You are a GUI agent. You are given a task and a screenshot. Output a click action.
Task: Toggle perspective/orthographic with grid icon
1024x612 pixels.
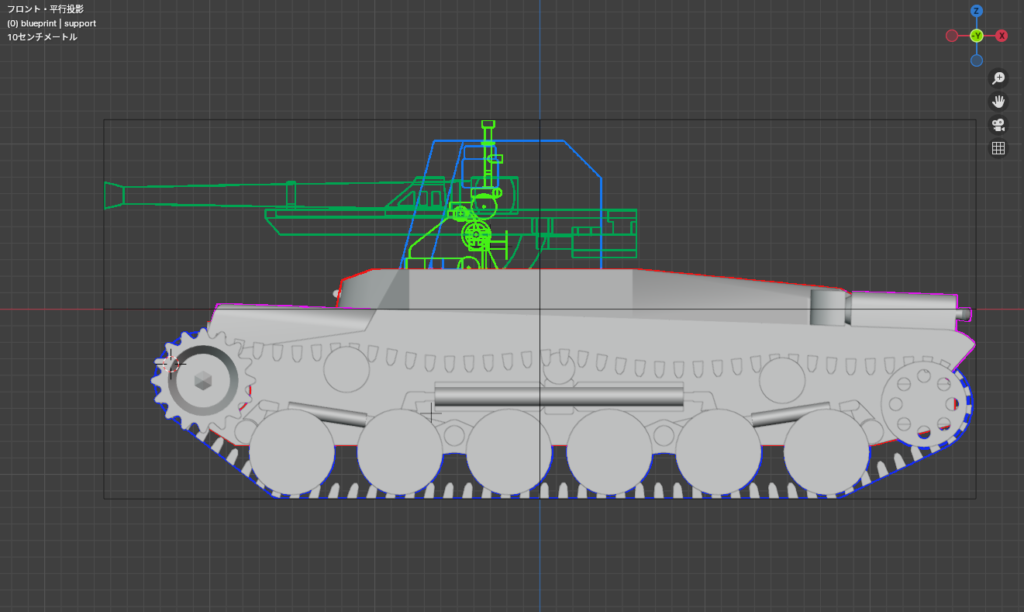pos(997,148)
